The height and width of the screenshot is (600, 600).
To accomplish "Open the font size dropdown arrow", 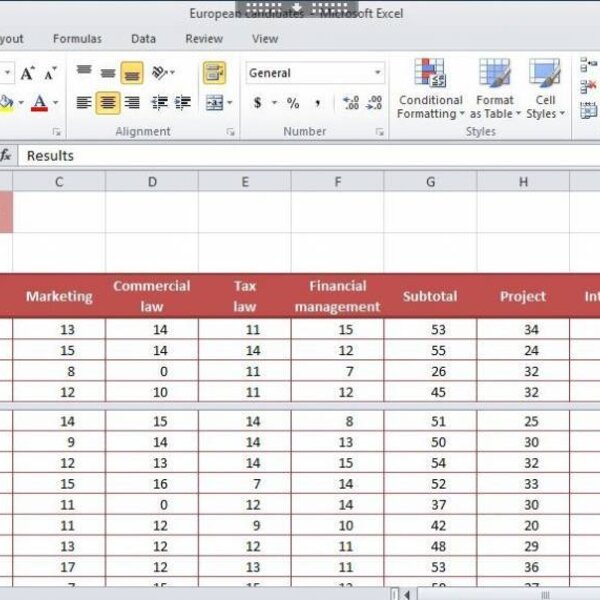I will (7, 72).
